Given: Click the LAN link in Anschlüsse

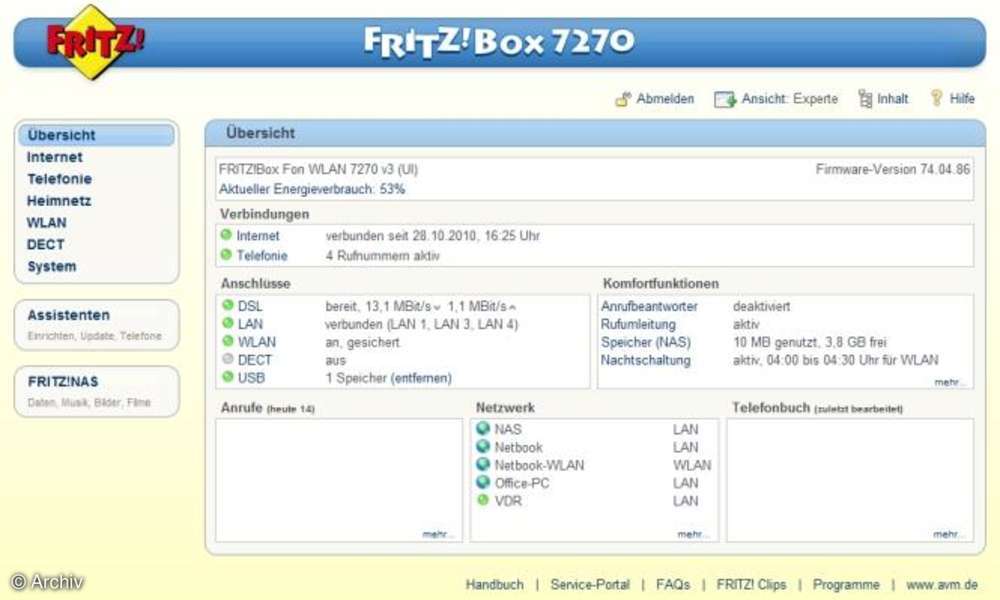Looking at the screenshot, I should coord(250,324).
